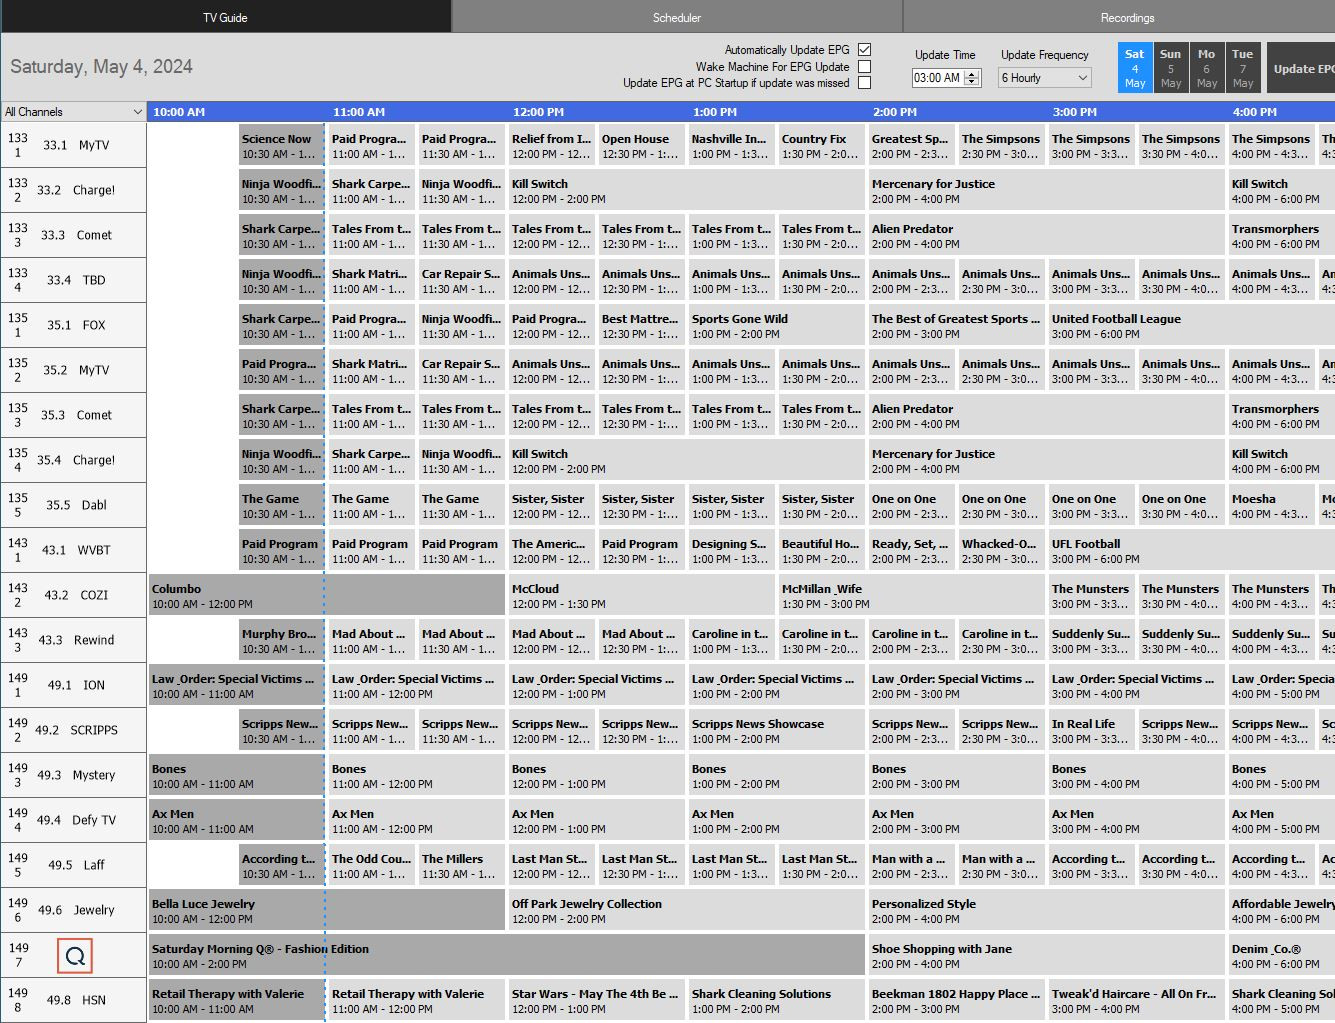The height and width of the screenshot is (1023, 1335).
Task: Select channel 49.1 ION row
Action: [73, 685]
